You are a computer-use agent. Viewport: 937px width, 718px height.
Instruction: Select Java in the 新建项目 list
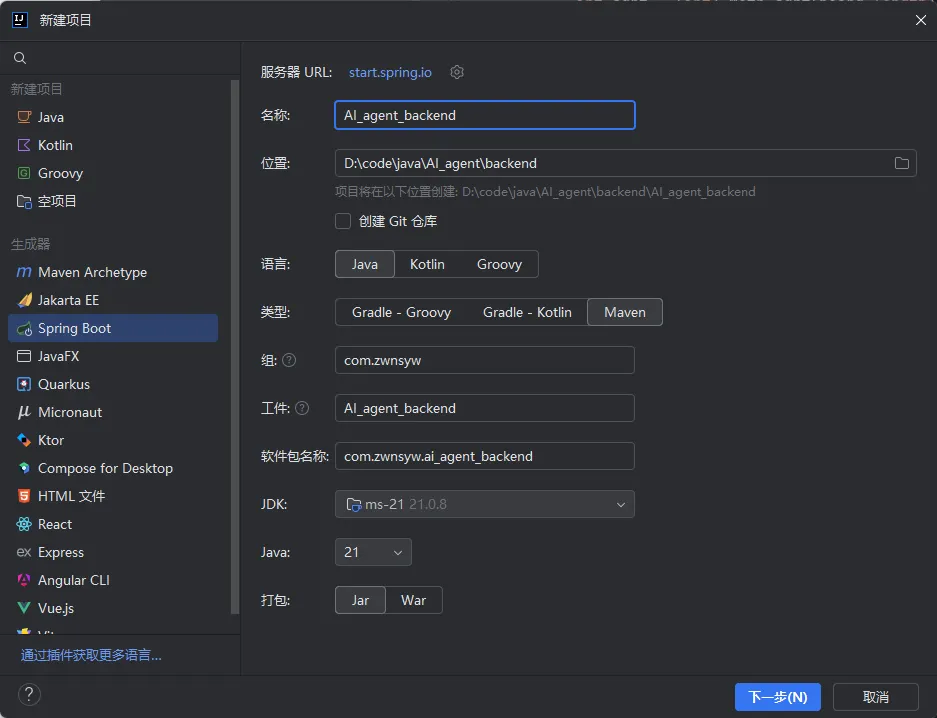tap(113, 117)
